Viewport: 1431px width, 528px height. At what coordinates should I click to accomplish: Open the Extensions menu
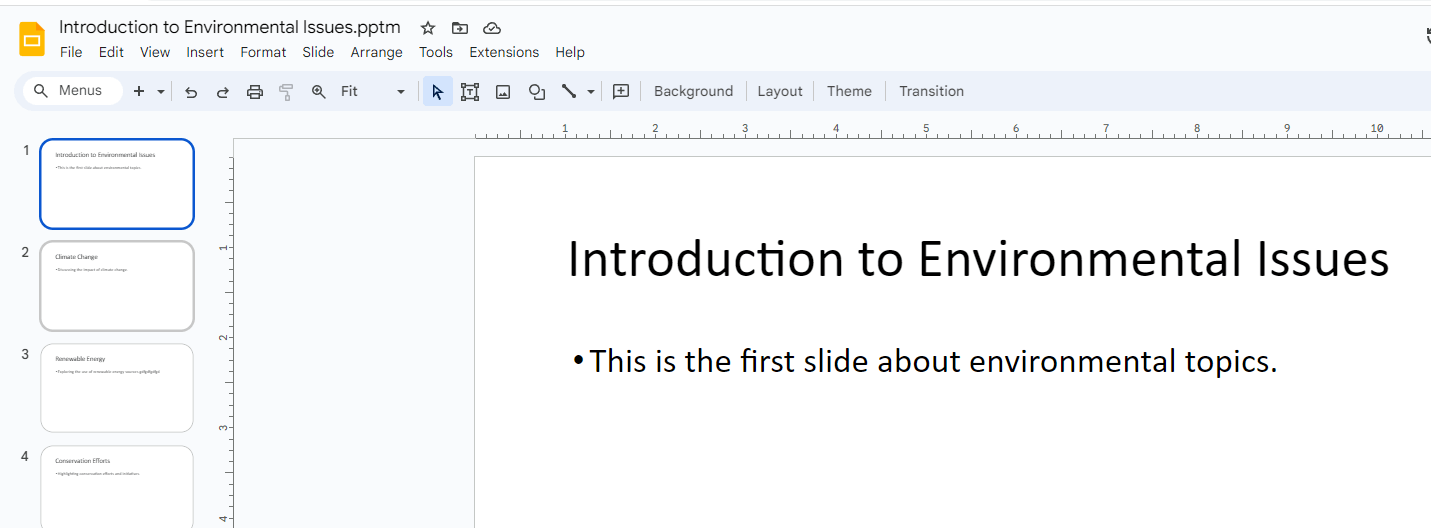coord(504,52)
